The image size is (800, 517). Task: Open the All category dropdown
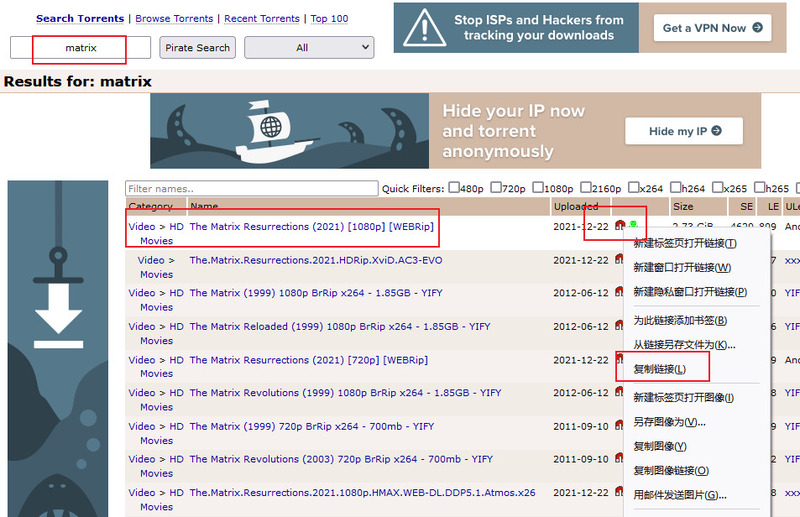(309, 47)
